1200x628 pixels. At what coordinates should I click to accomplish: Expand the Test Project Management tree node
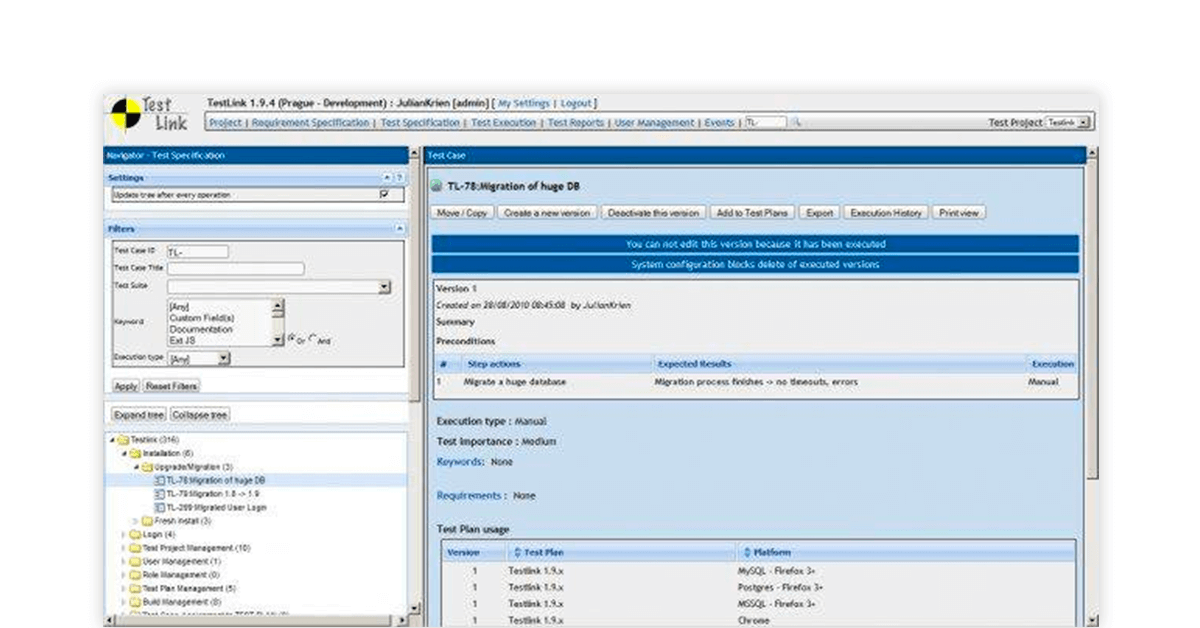[x=124, y=548]
